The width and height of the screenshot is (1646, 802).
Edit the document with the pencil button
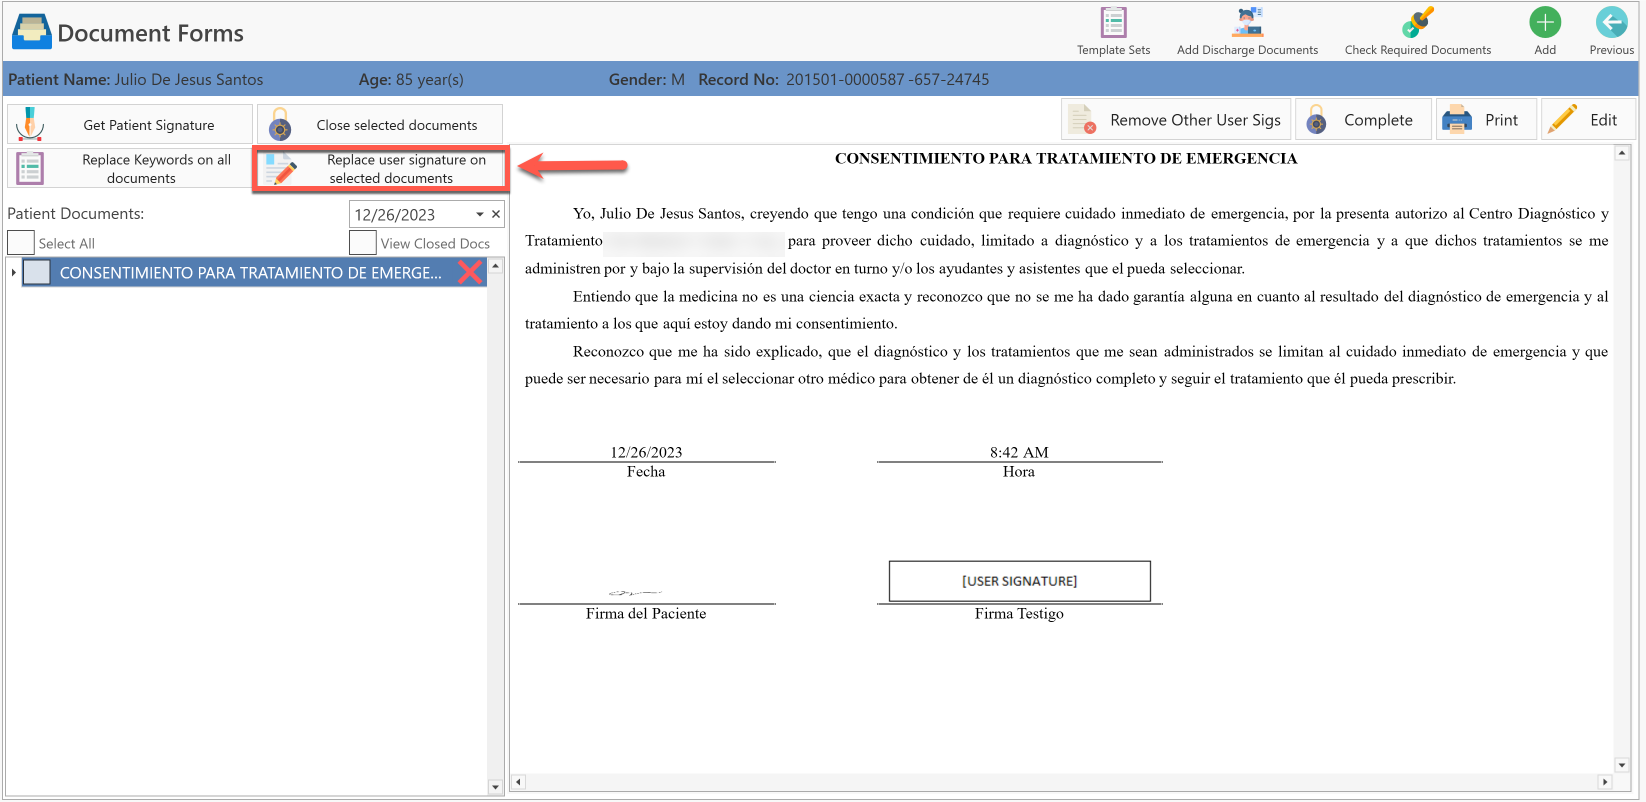pos(1588,120)
